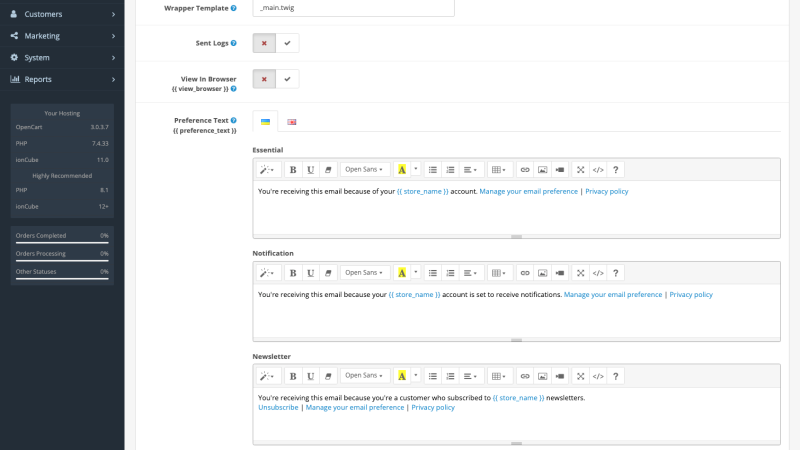Disable View In Browser with the X button
Image resolution: width=800 pixels, height=450 pixels.
click(x=264, y=79)
